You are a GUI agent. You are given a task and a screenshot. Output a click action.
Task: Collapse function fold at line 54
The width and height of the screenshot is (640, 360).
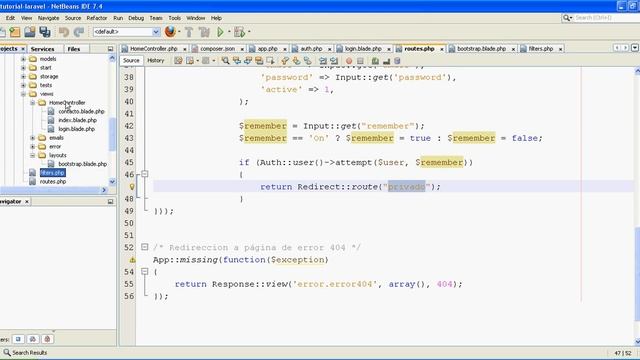point(144,271)
